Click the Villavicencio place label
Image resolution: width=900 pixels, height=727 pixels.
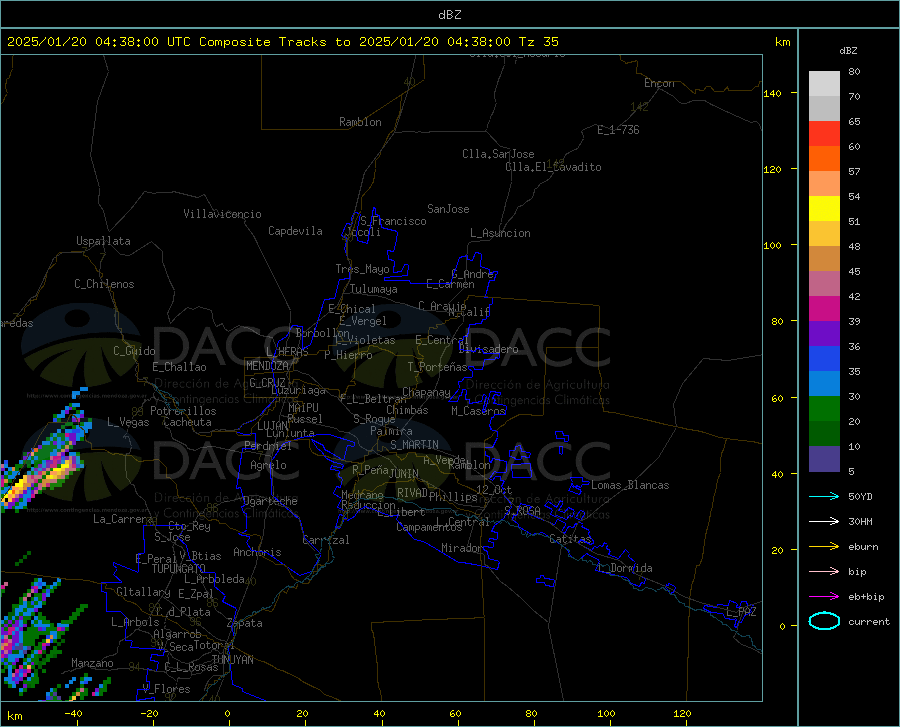tap(222, 214)
